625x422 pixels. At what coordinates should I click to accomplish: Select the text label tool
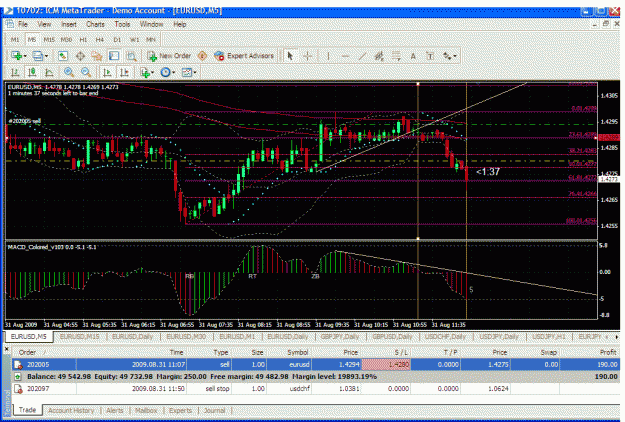(430, 56)
